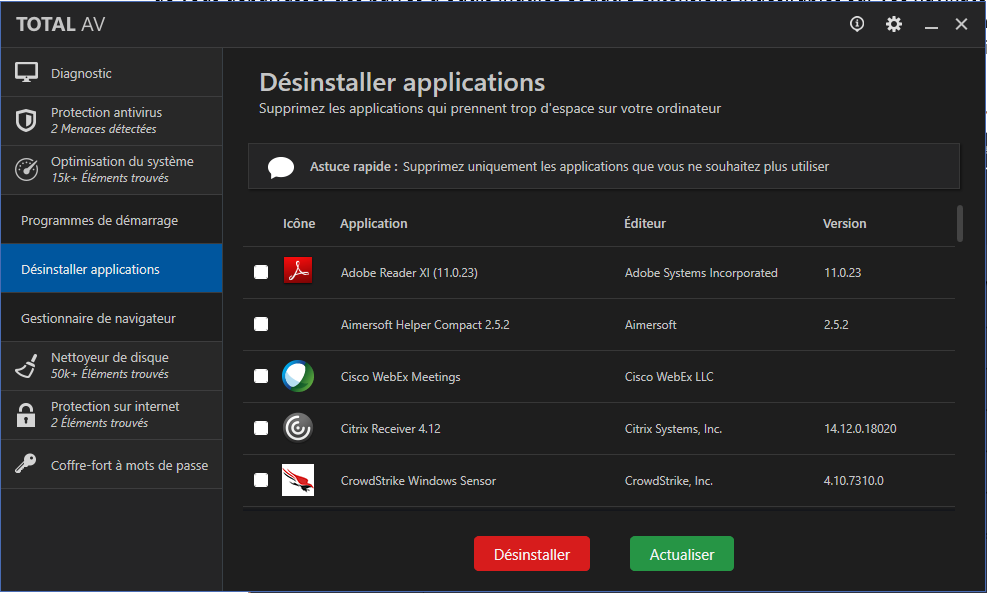Viewport: 987px width, 593px height.
Task: Click publisher Citrix Systems, Inc.
Action: pyautogui.click(x=673, y=429)
